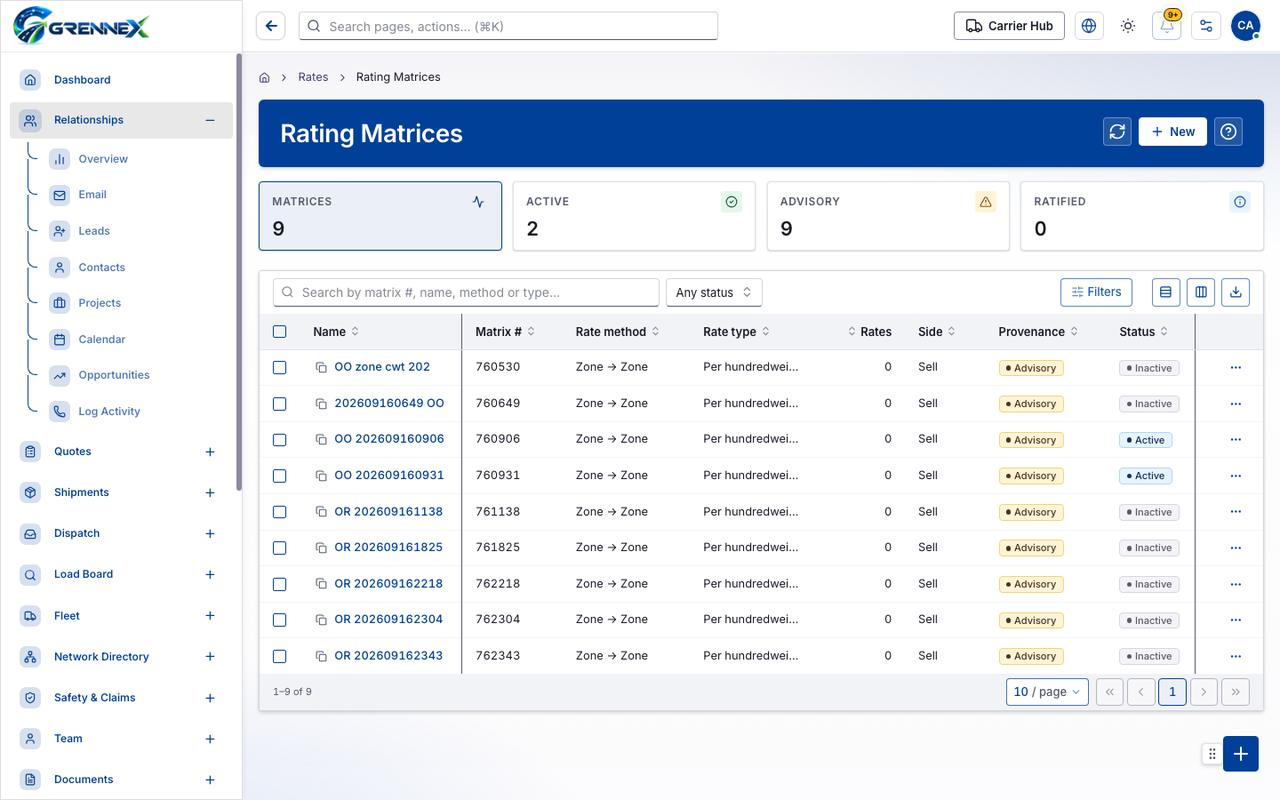Click the New matrix button

(x=1173, y=132)
